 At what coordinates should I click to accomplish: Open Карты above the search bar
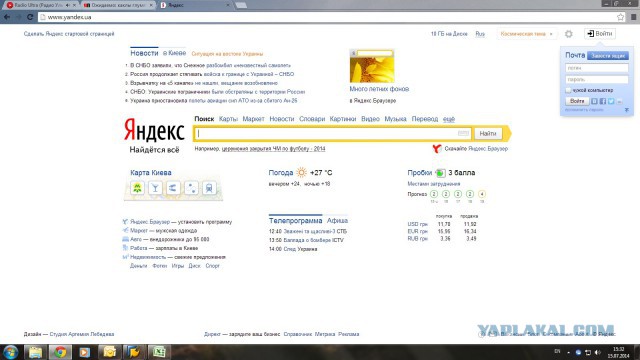(x=228, y=119)
